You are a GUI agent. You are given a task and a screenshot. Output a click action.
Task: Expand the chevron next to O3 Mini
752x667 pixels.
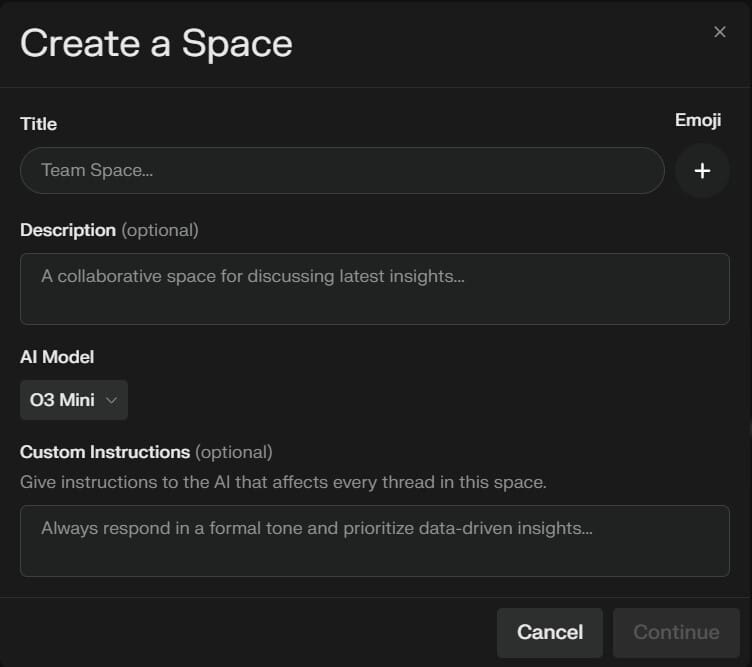click(x=111, y=400)
